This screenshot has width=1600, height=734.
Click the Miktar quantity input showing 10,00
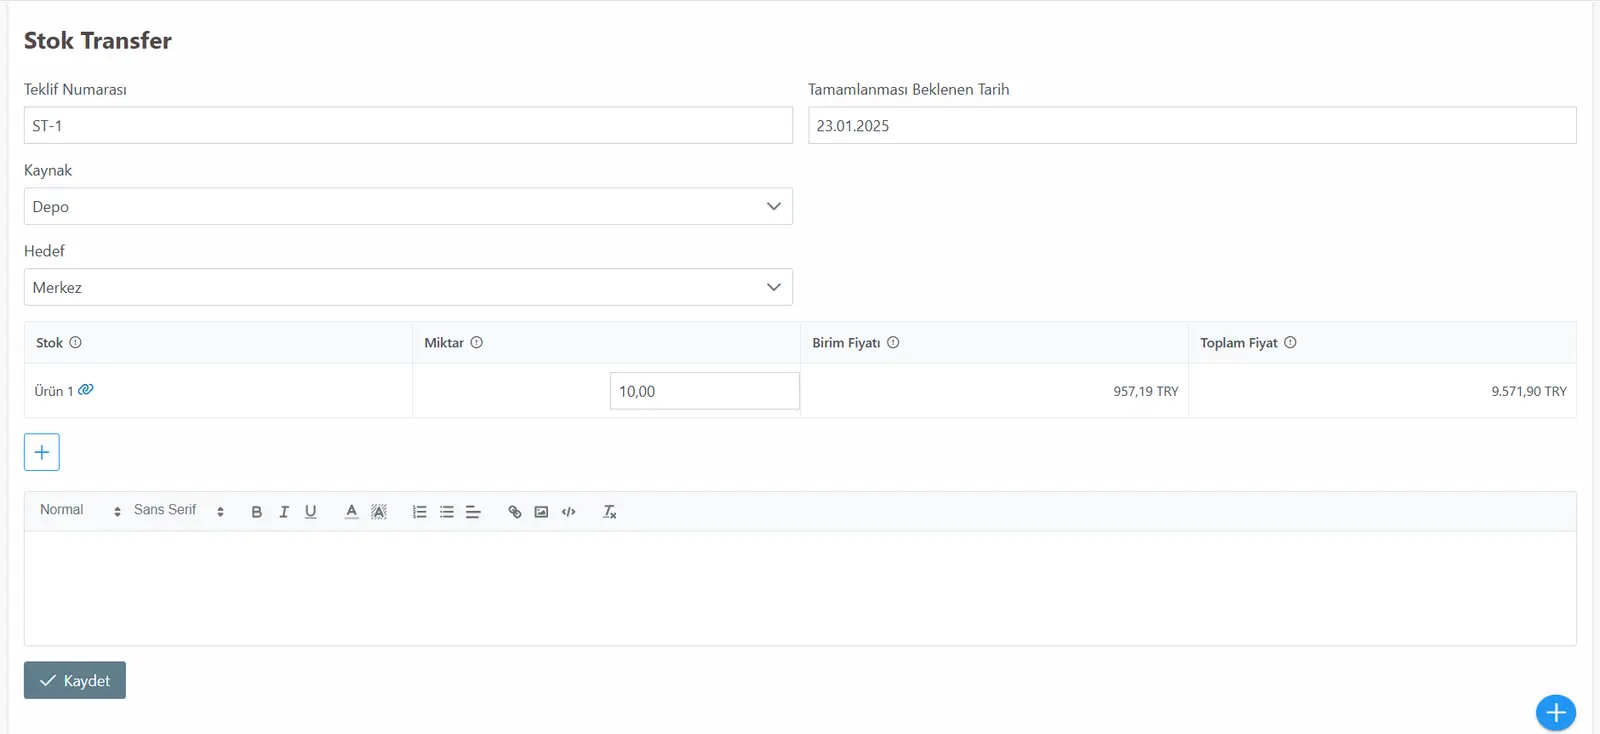705,391
